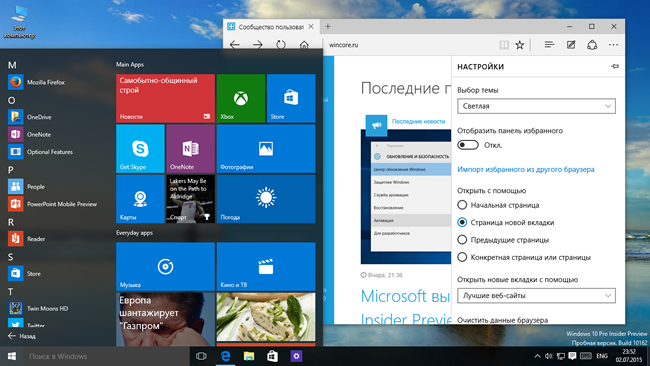Go forward in Edge browser

click(x=257, y=45)
